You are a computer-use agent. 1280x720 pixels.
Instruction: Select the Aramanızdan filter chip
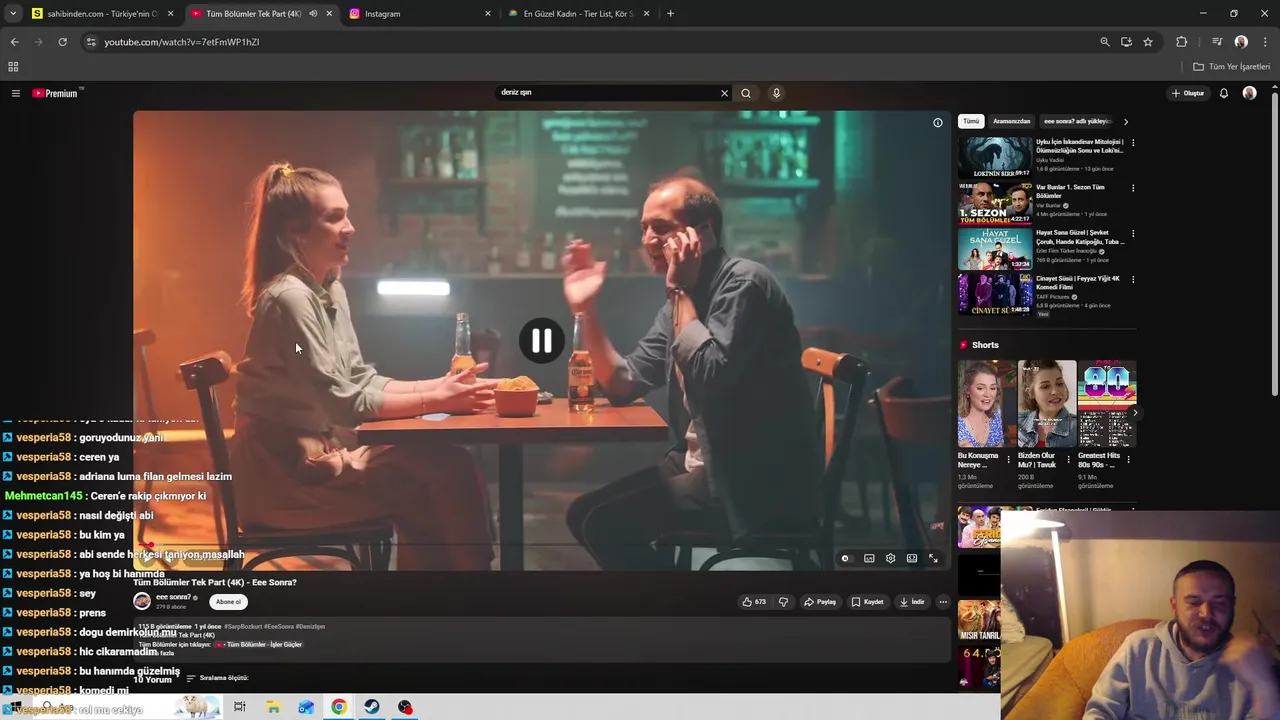[1011, 121]
